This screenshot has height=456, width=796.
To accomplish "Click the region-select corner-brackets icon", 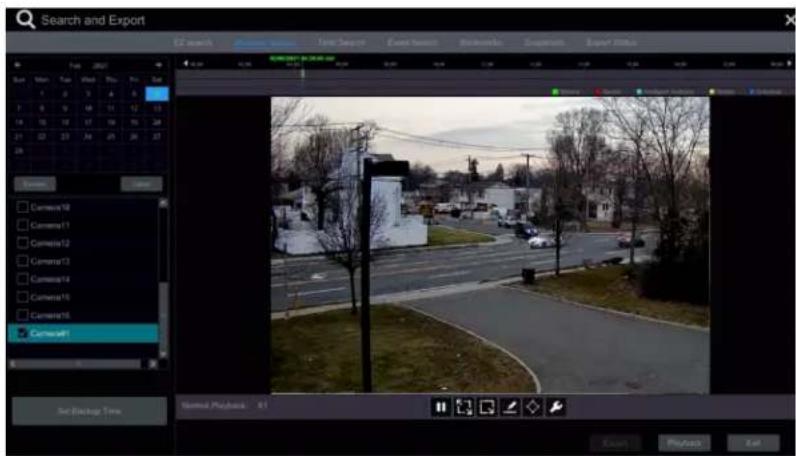I will pyautogui.click(x=464, y=407).
